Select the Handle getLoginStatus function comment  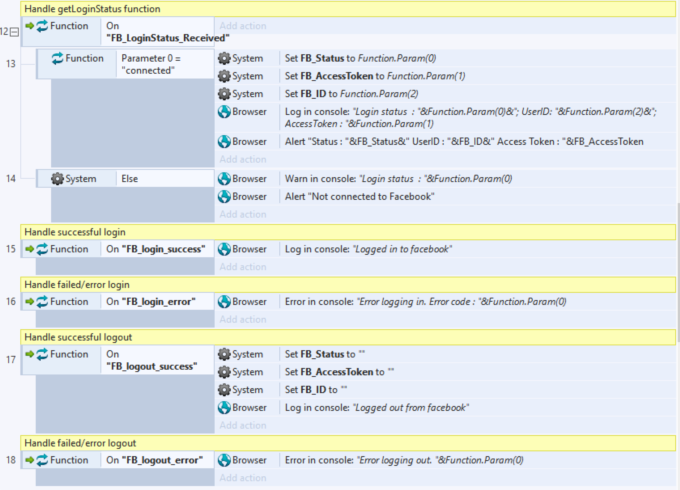coord(348,9)
